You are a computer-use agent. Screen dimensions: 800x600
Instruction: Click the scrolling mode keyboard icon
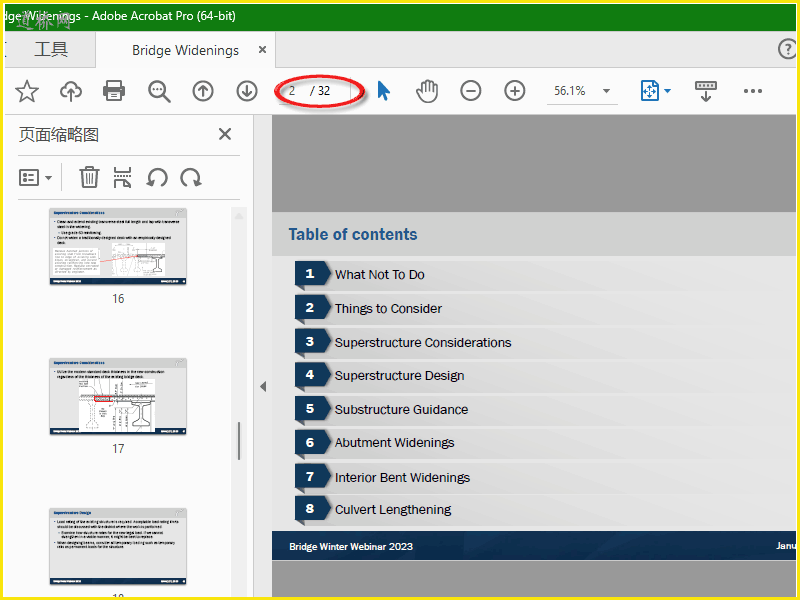[x=706, y=91]
